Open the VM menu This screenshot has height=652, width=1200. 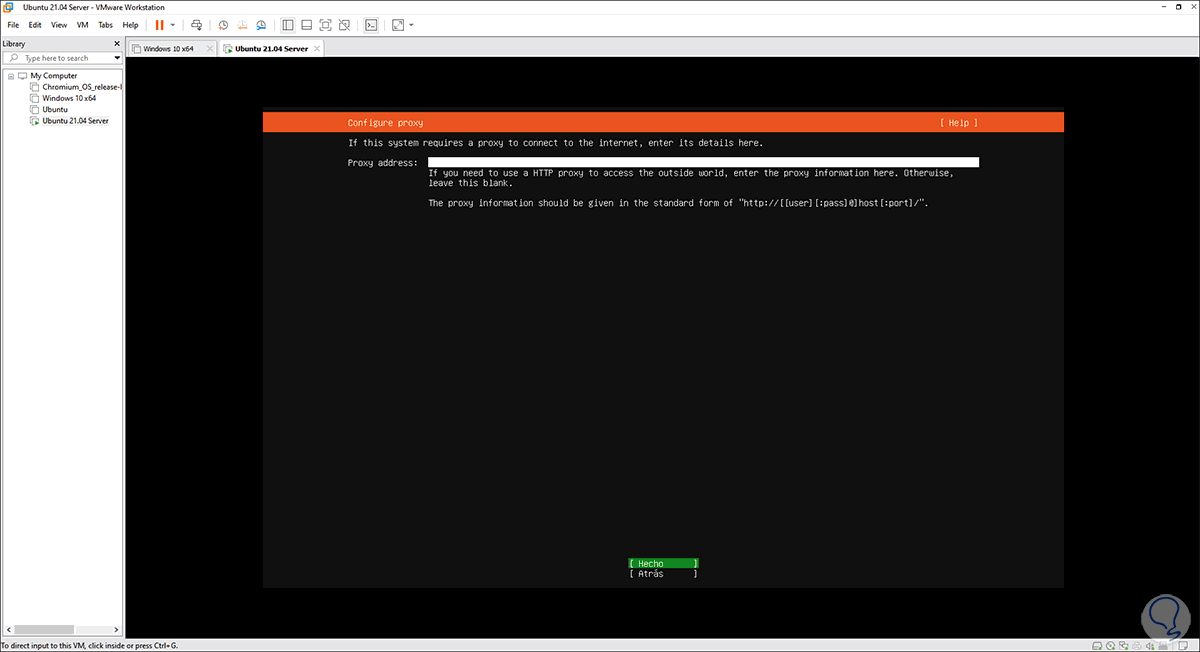(x=83, y=24)
